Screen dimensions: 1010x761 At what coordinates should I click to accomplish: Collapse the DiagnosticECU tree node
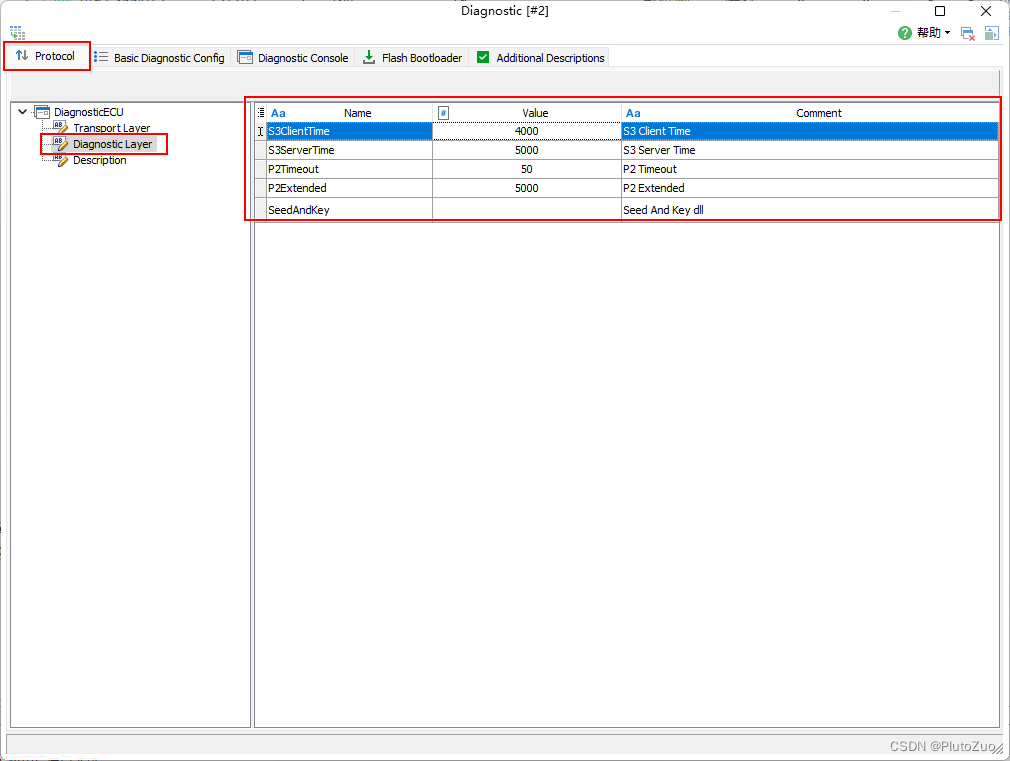(x=23, y=111)
